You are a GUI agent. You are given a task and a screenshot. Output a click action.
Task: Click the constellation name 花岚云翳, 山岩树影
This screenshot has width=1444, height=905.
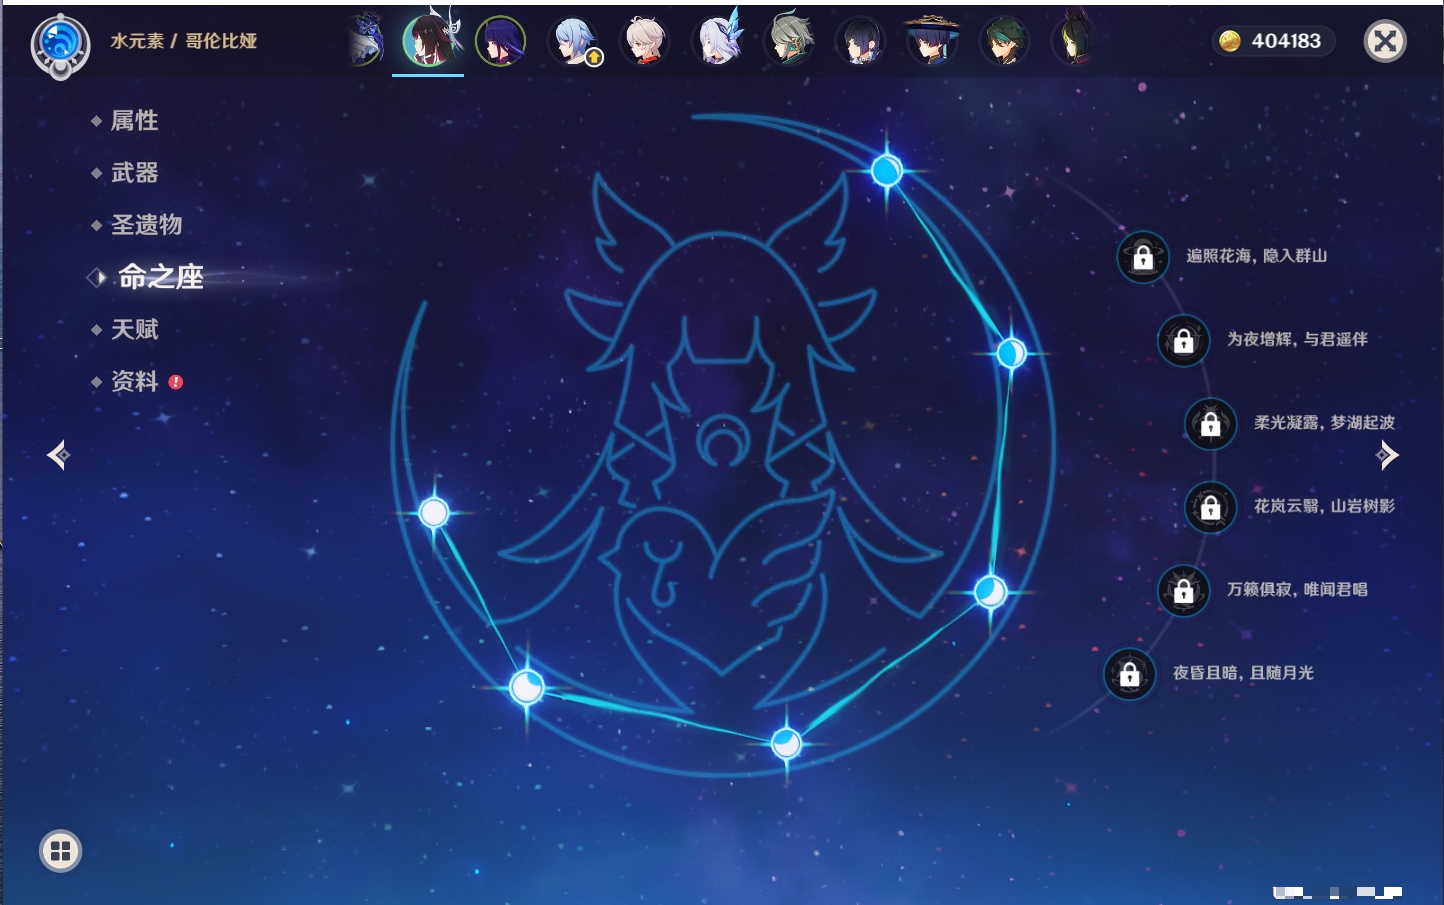click(x=1324, y=507)
